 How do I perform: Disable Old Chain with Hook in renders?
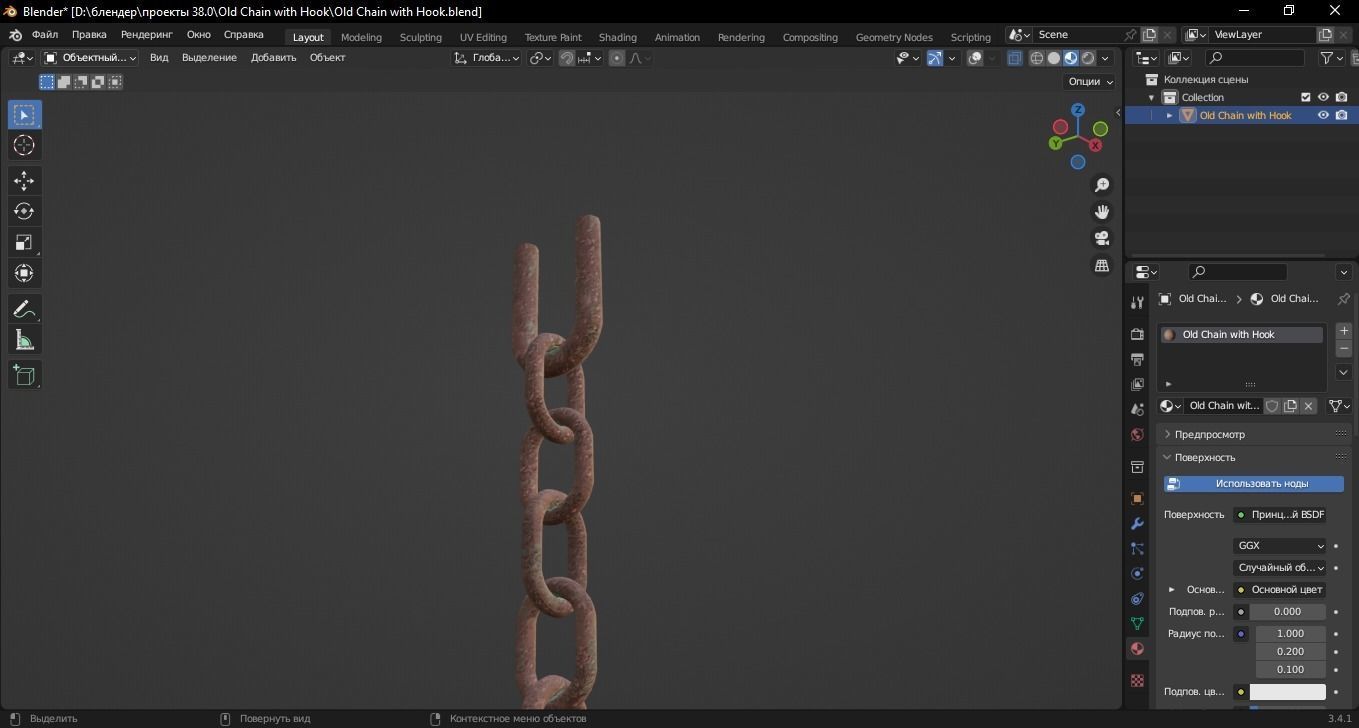[1341, 115]
